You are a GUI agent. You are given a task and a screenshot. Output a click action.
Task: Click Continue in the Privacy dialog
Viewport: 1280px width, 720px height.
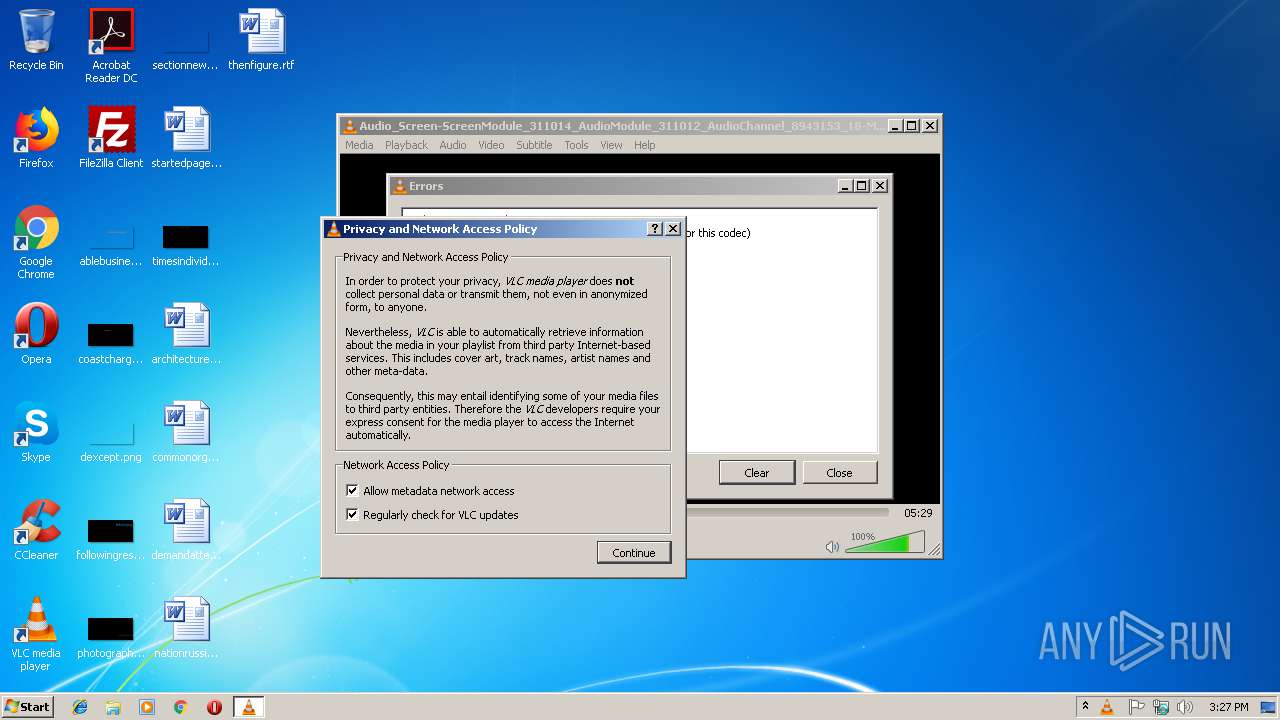click(x=634, y=553)
